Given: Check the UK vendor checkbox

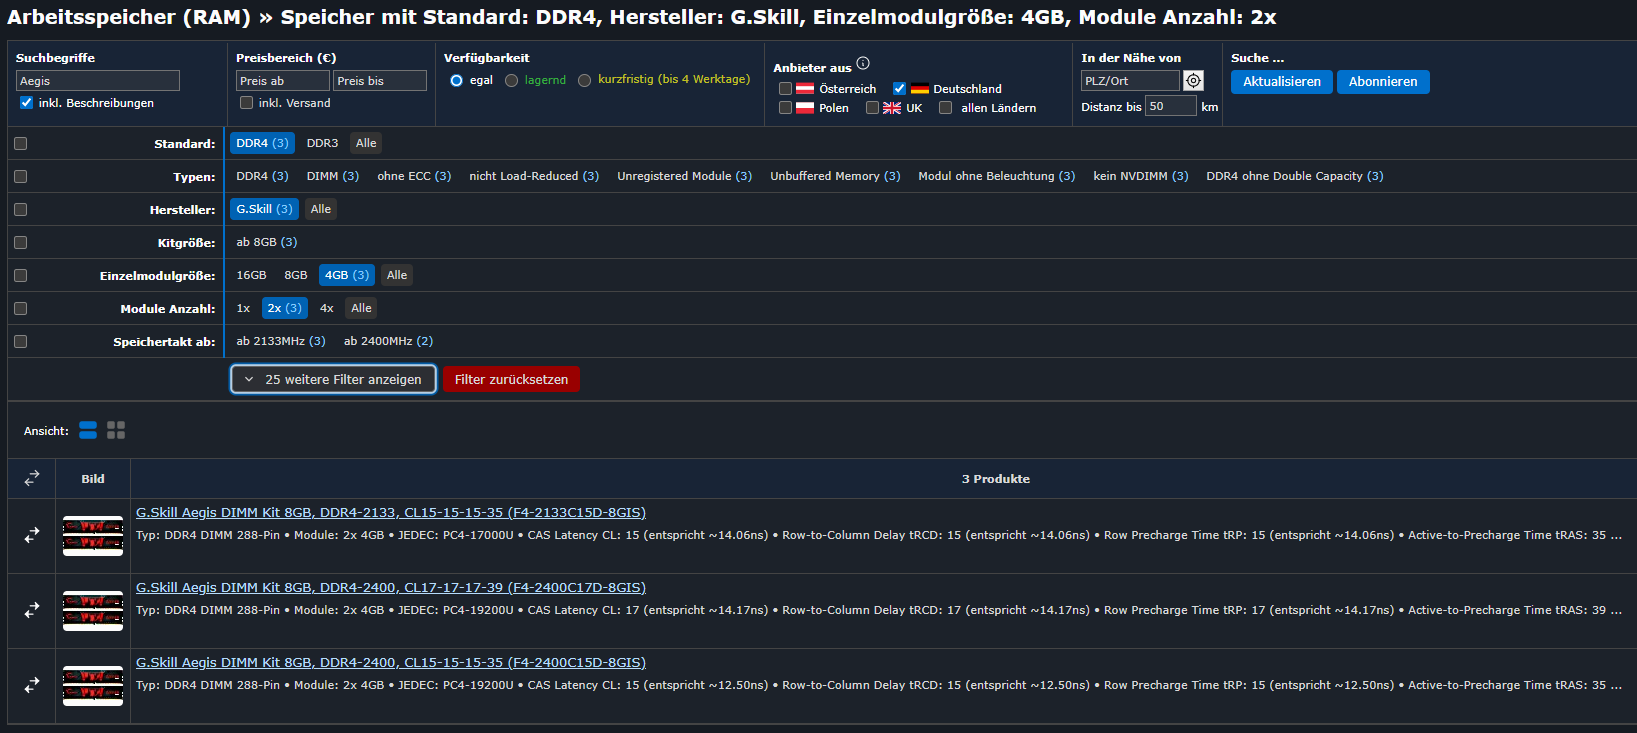Looking at the screenshot, I should tap(872, 108).
